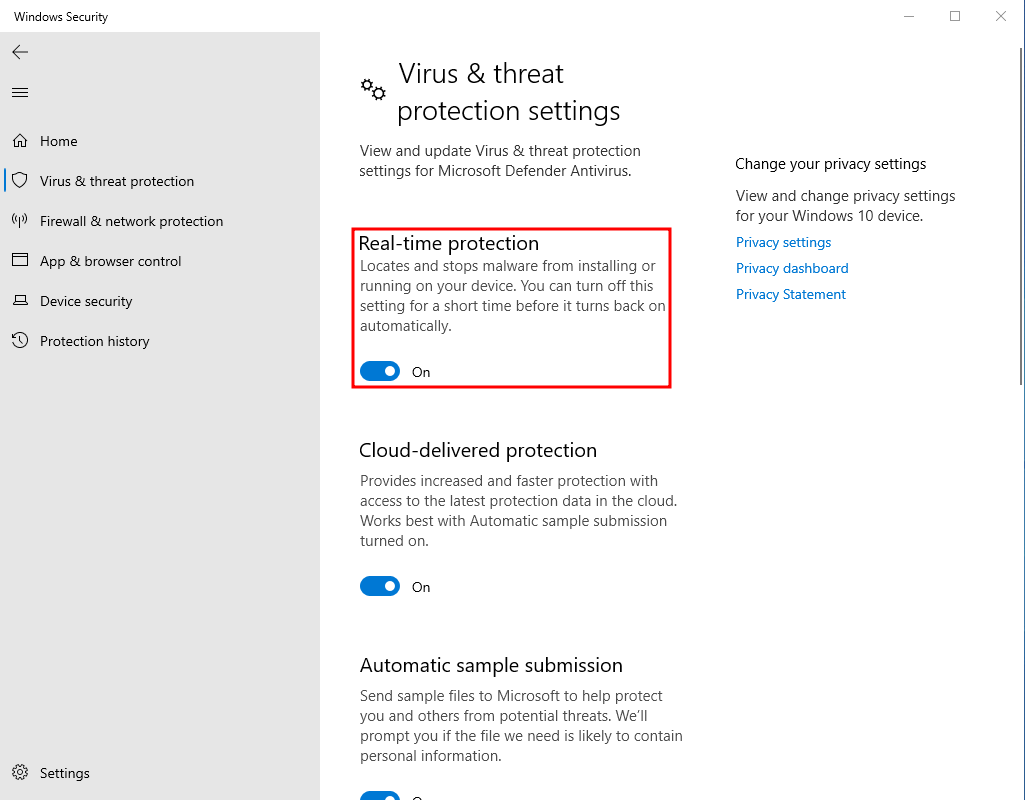The image size is (1025, 800).
Task: Click the Device security laptop icon
Action: (x=20, y=300)
